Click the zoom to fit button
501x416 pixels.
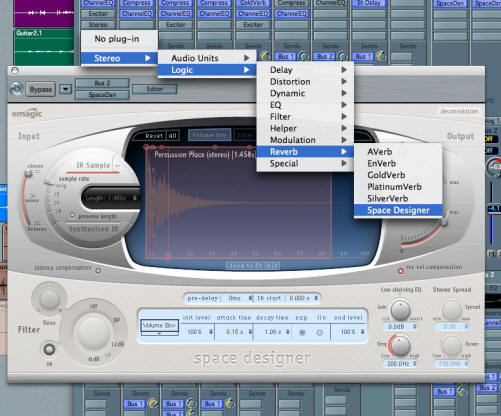[x=253, y=266]
